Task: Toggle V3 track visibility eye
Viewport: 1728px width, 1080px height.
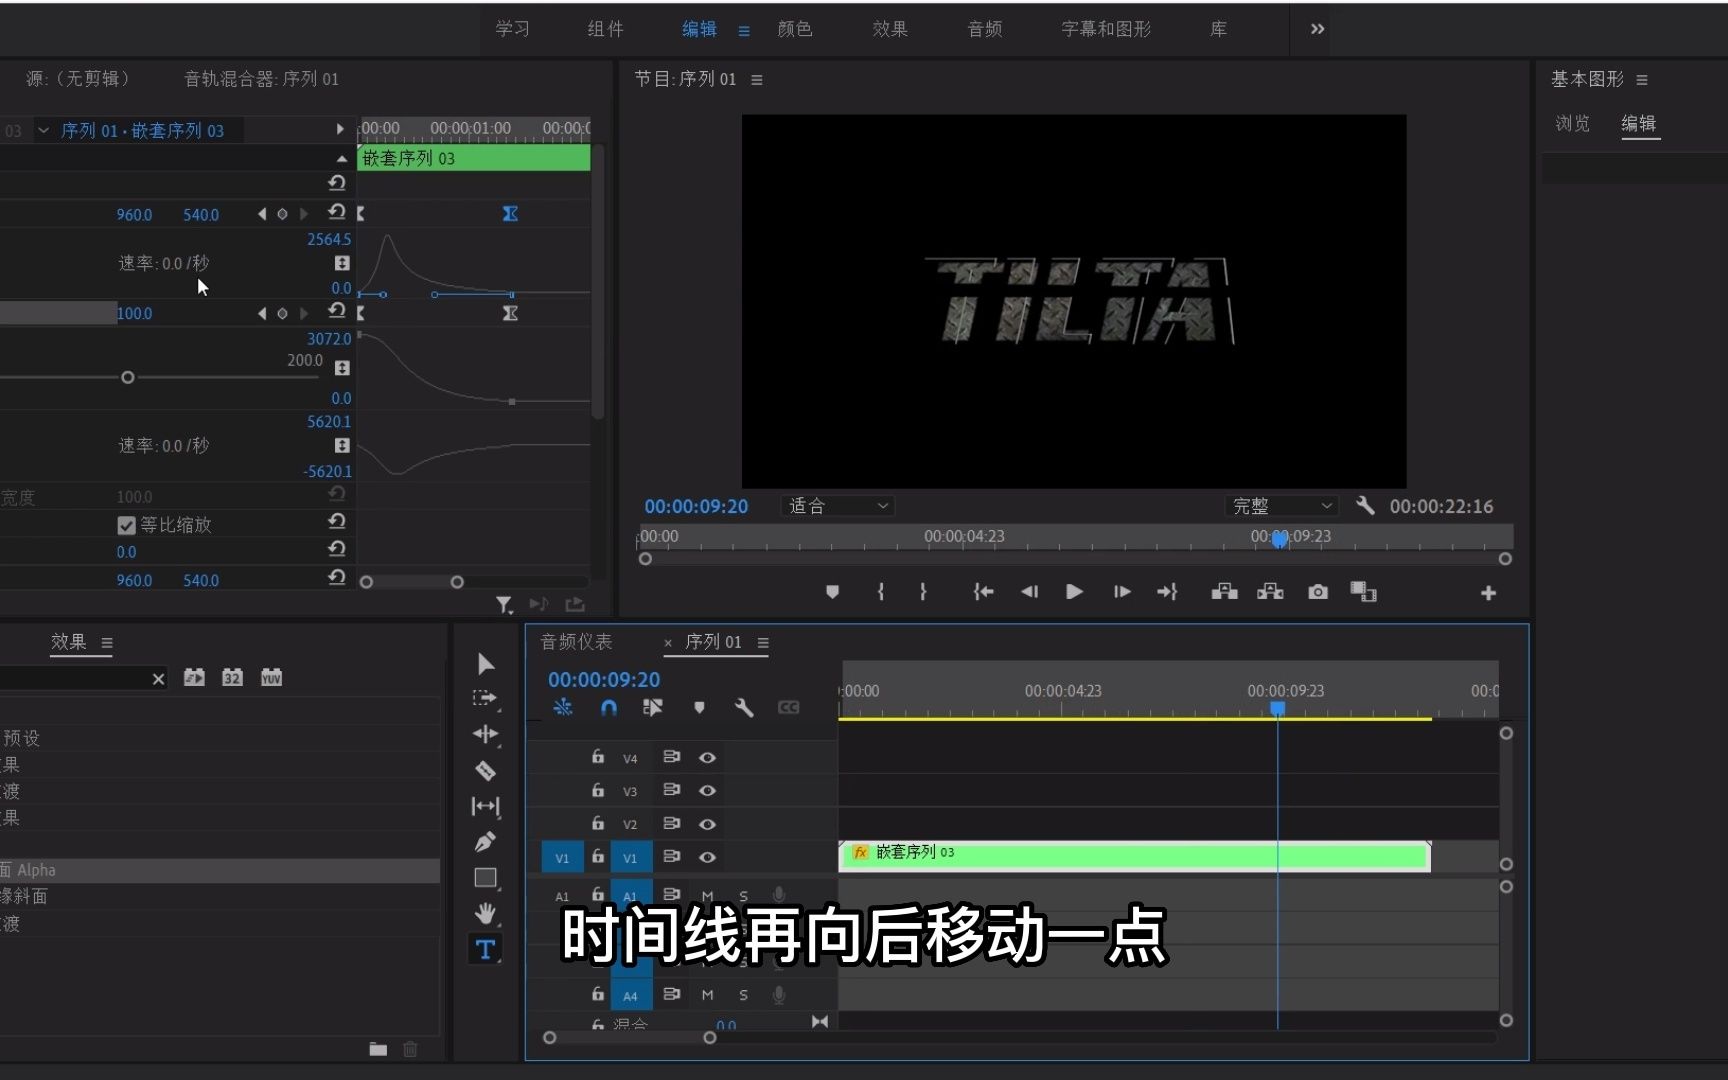Action: 707,790
